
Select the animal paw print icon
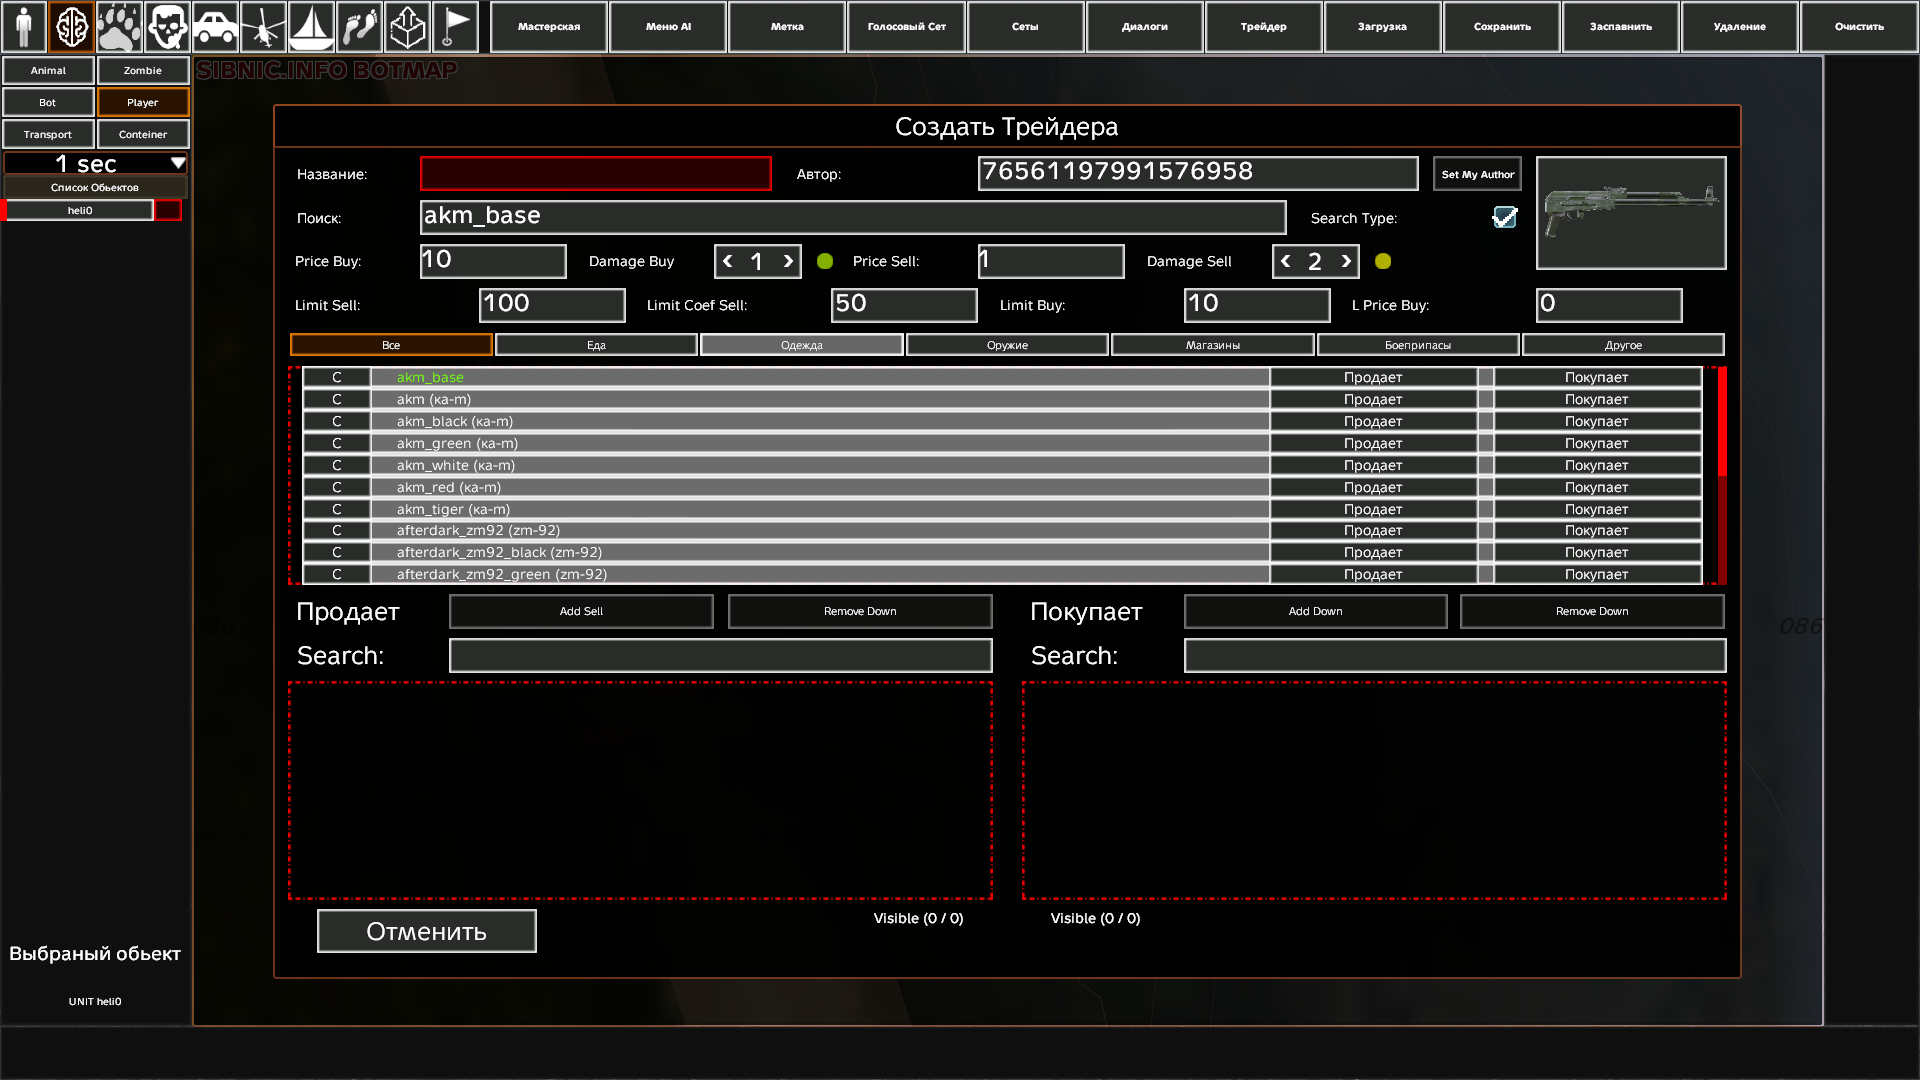[x=120, y=27]
